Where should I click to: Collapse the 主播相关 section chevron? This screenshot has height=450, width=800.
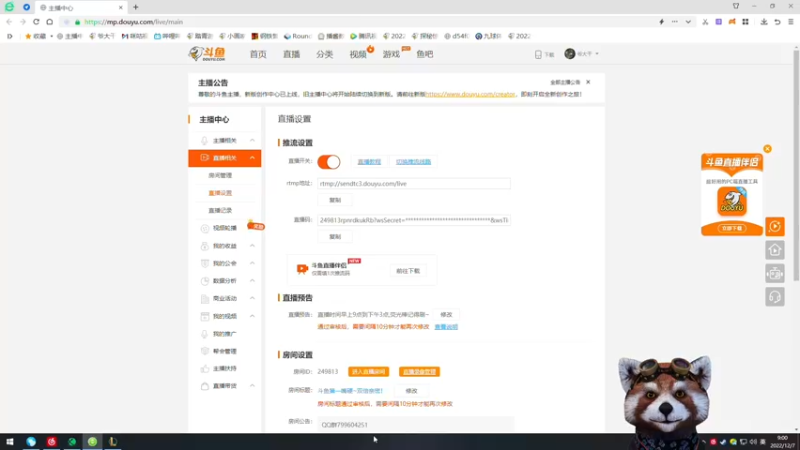[x=252, y=140]
